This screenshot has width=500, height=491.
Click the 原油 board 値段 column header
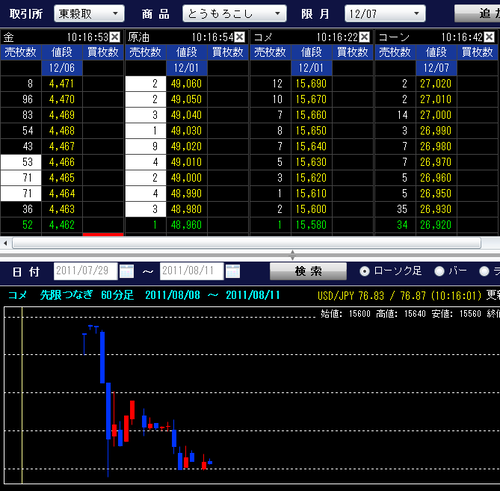click(x=186, y=52)
